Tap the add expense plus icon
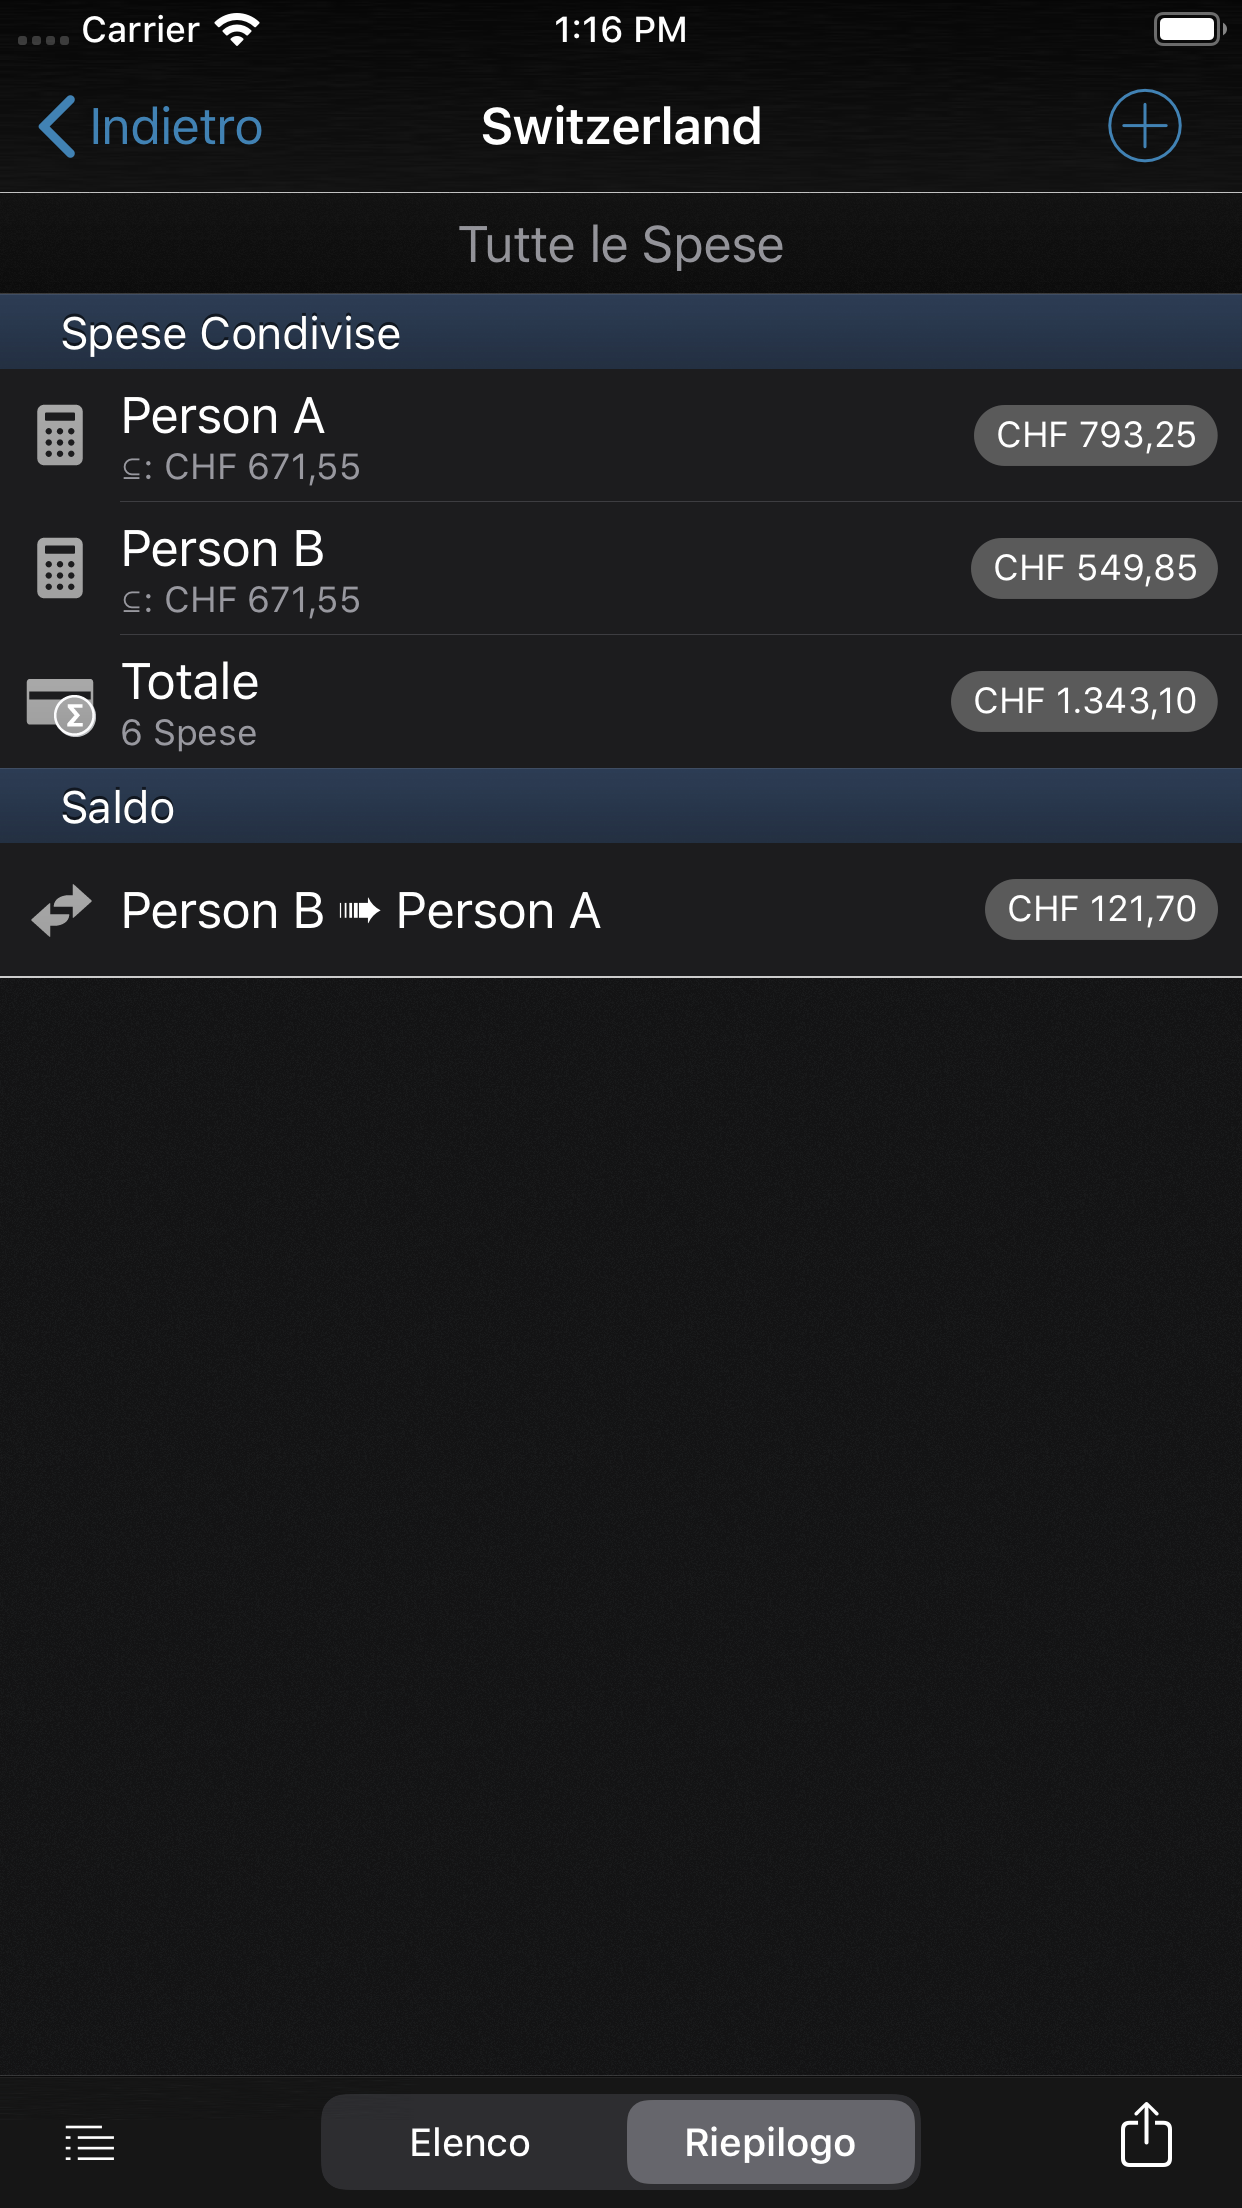The height and width of the screenshot is (2208, 1242). [x=1144, y=126]
